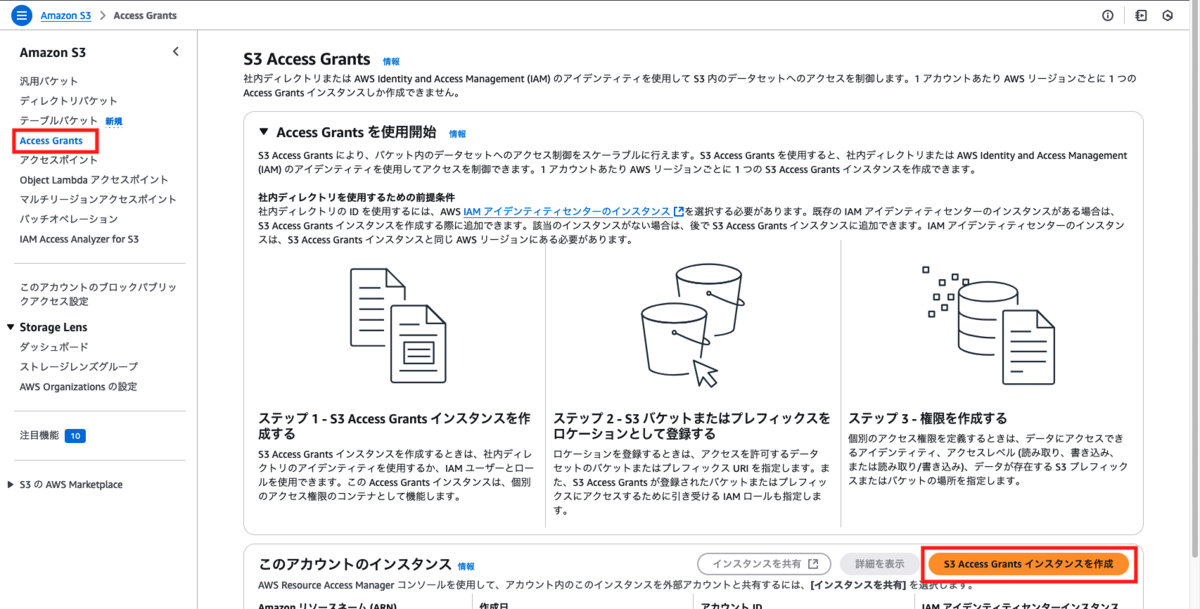Click the 社内ディレクトリを使用するための前提条件 heading
The height and width of the screenshot is (609, 1200).
pos(357,198)
